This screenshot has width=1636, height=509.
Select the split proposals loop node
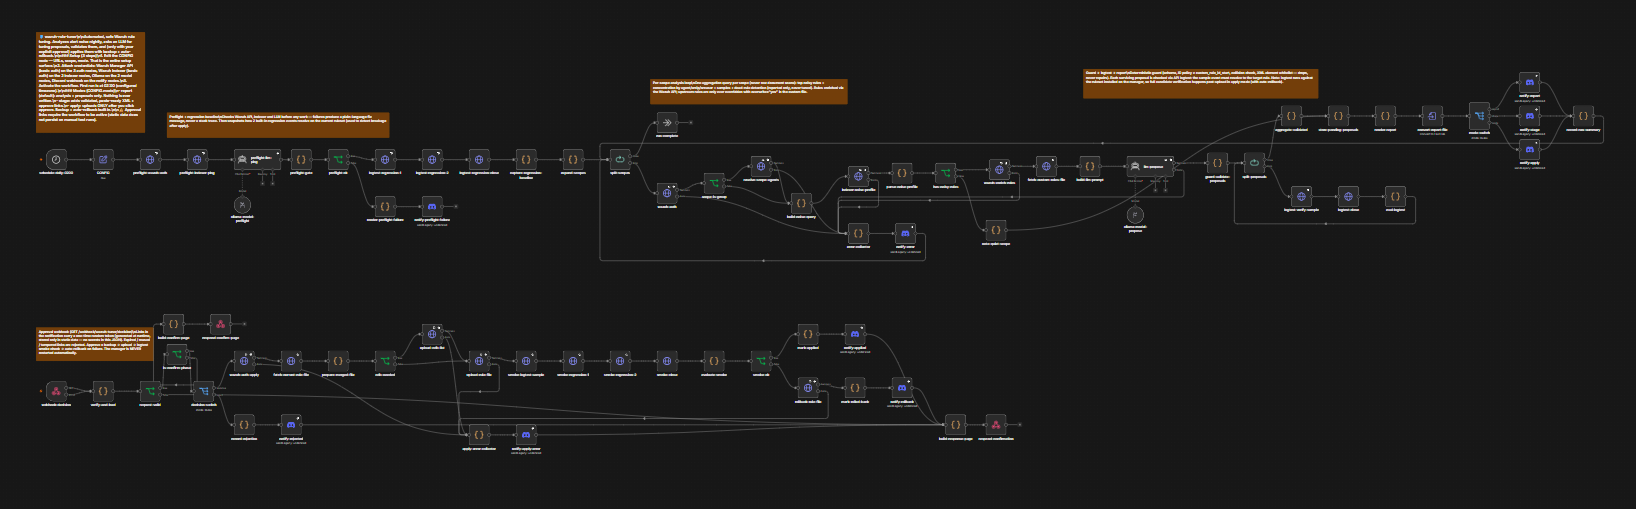pyautogui.click(x=1254, y=162)
